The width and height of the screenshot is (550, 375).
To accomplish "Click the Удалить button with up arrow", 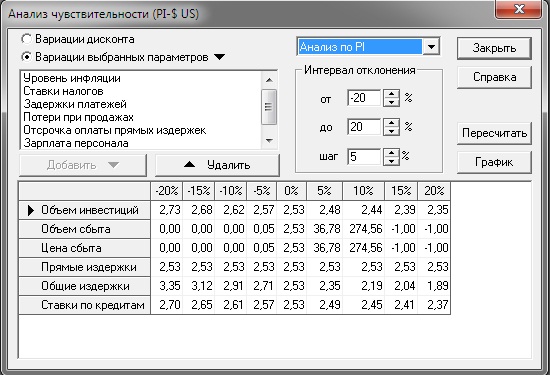I will (217, 165).
